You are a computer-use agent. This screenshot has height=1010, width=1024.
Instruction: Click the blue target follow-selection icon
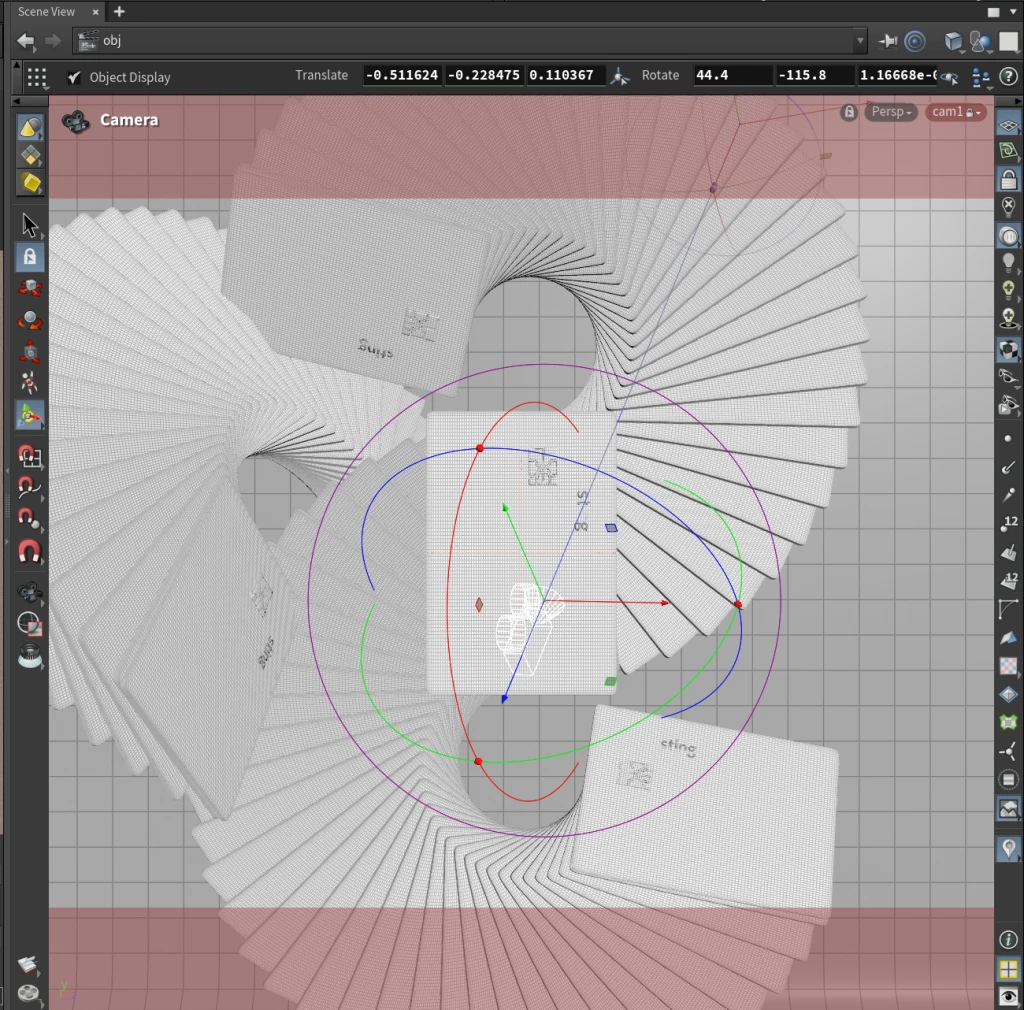coord(915,41)
